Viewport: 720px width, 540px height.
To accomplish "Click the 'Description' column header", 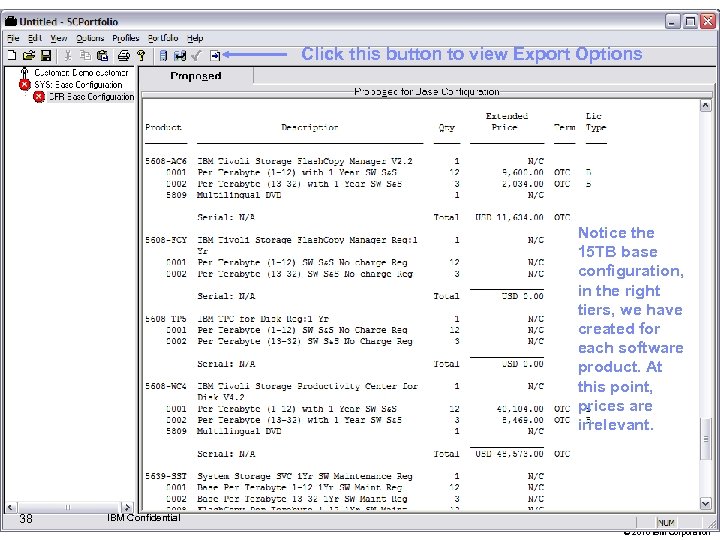I will (309, 127).
